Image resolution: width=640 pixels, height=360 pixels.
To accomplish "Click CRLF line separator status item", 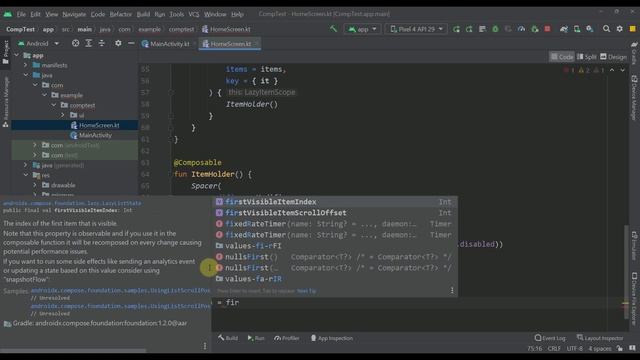I will point(554,349).
